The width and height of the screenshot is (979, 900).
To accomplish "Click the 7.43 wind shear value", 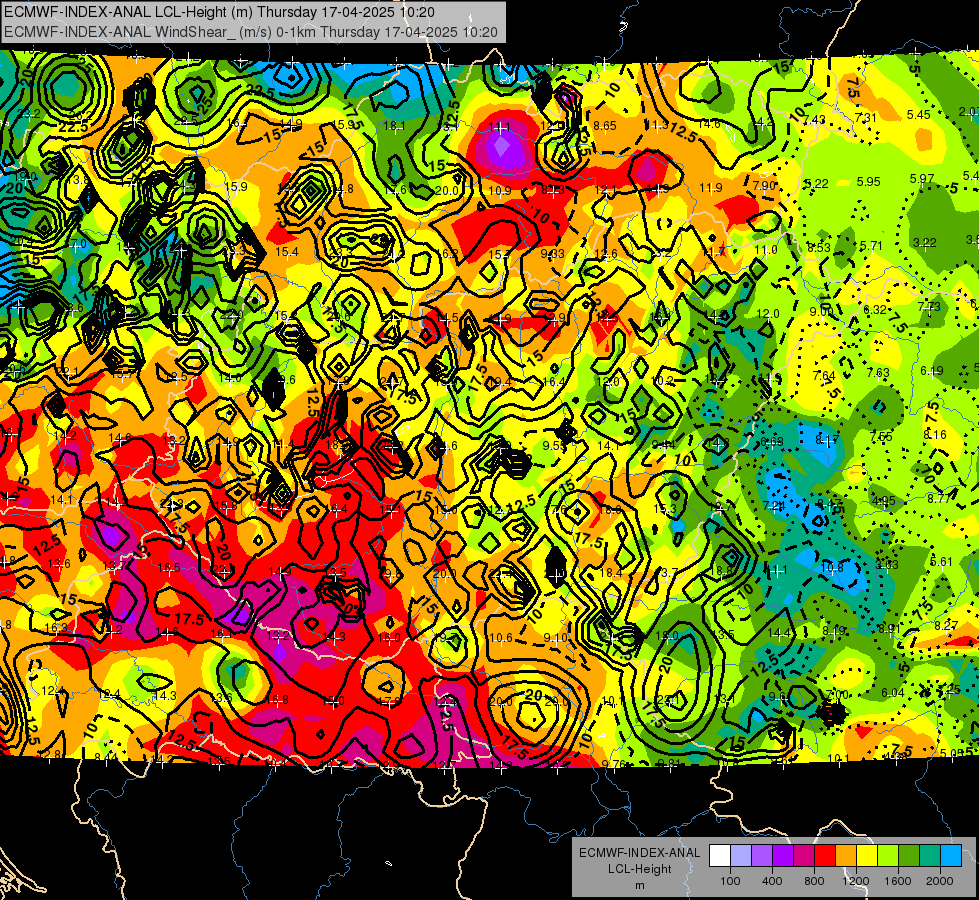I will tap(814, 119).
